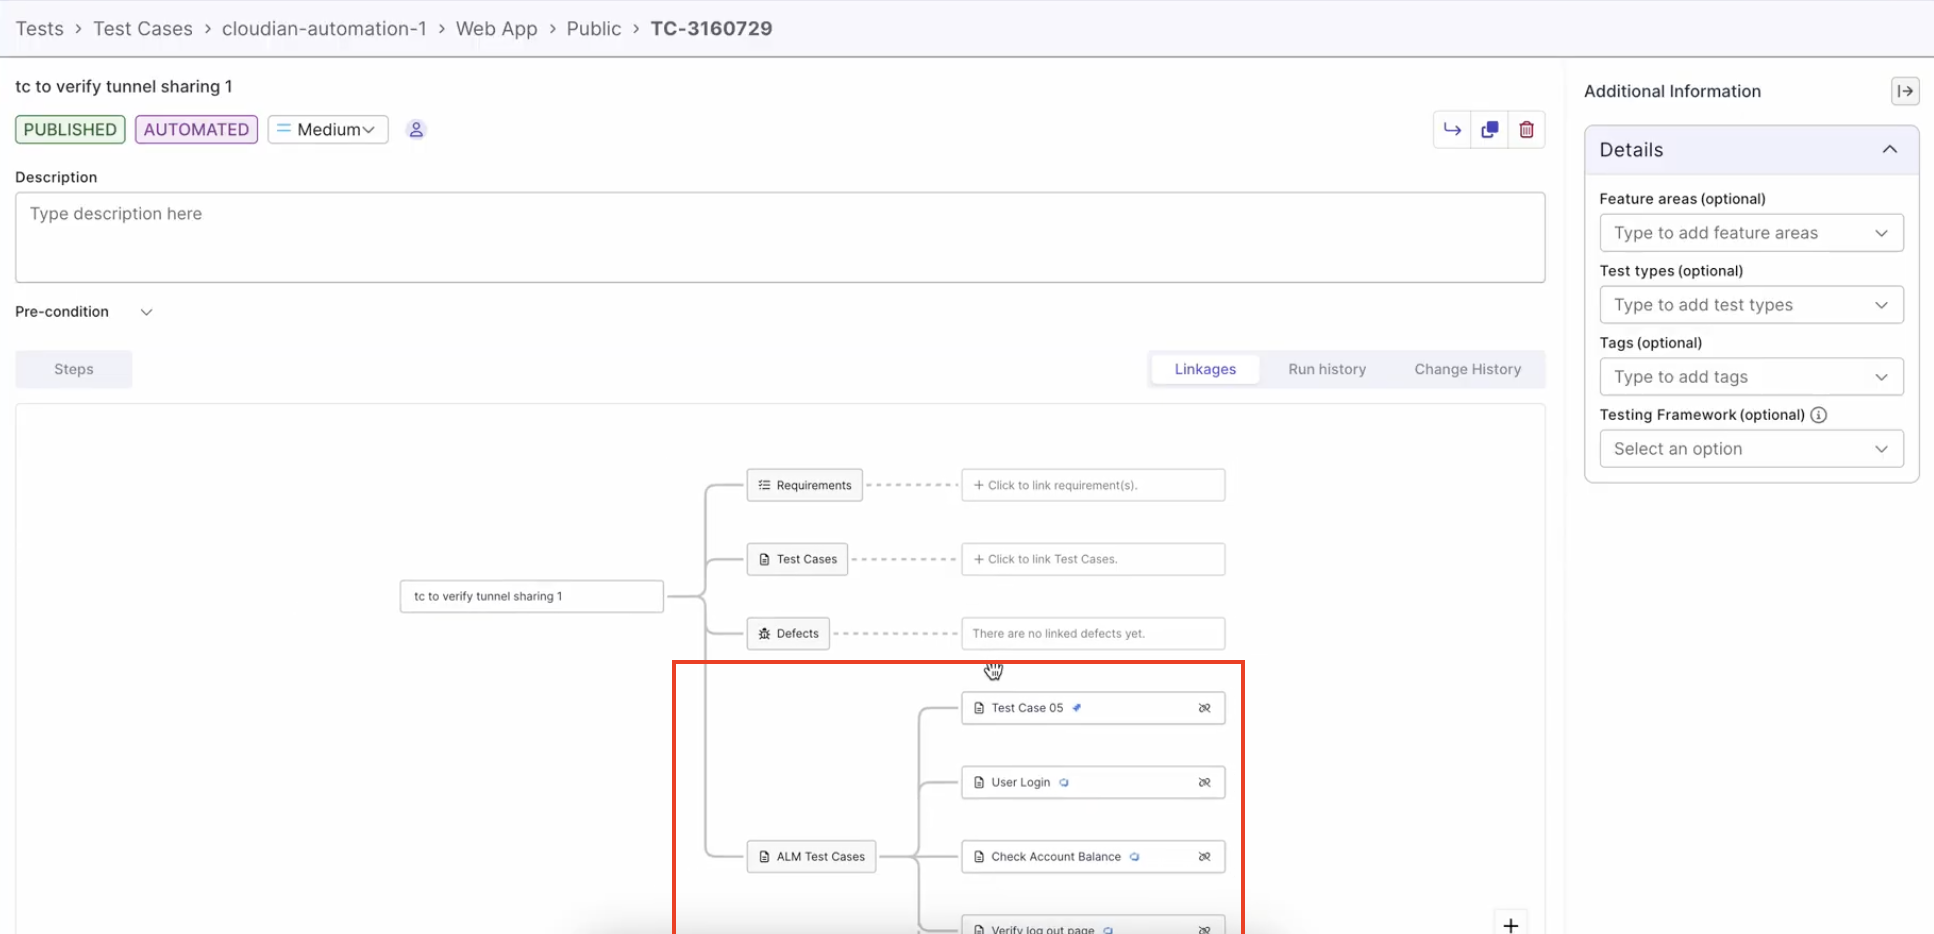Screen dimensions: 1934x934
Task: Collapse the Additional Information side panel
Action: tap(1905, 91)
